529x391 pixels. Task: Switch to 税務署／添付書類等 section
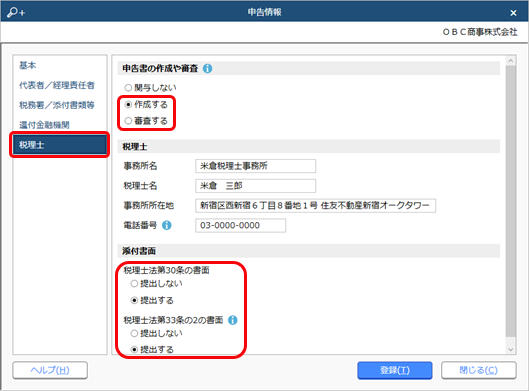tap(60, 105)
